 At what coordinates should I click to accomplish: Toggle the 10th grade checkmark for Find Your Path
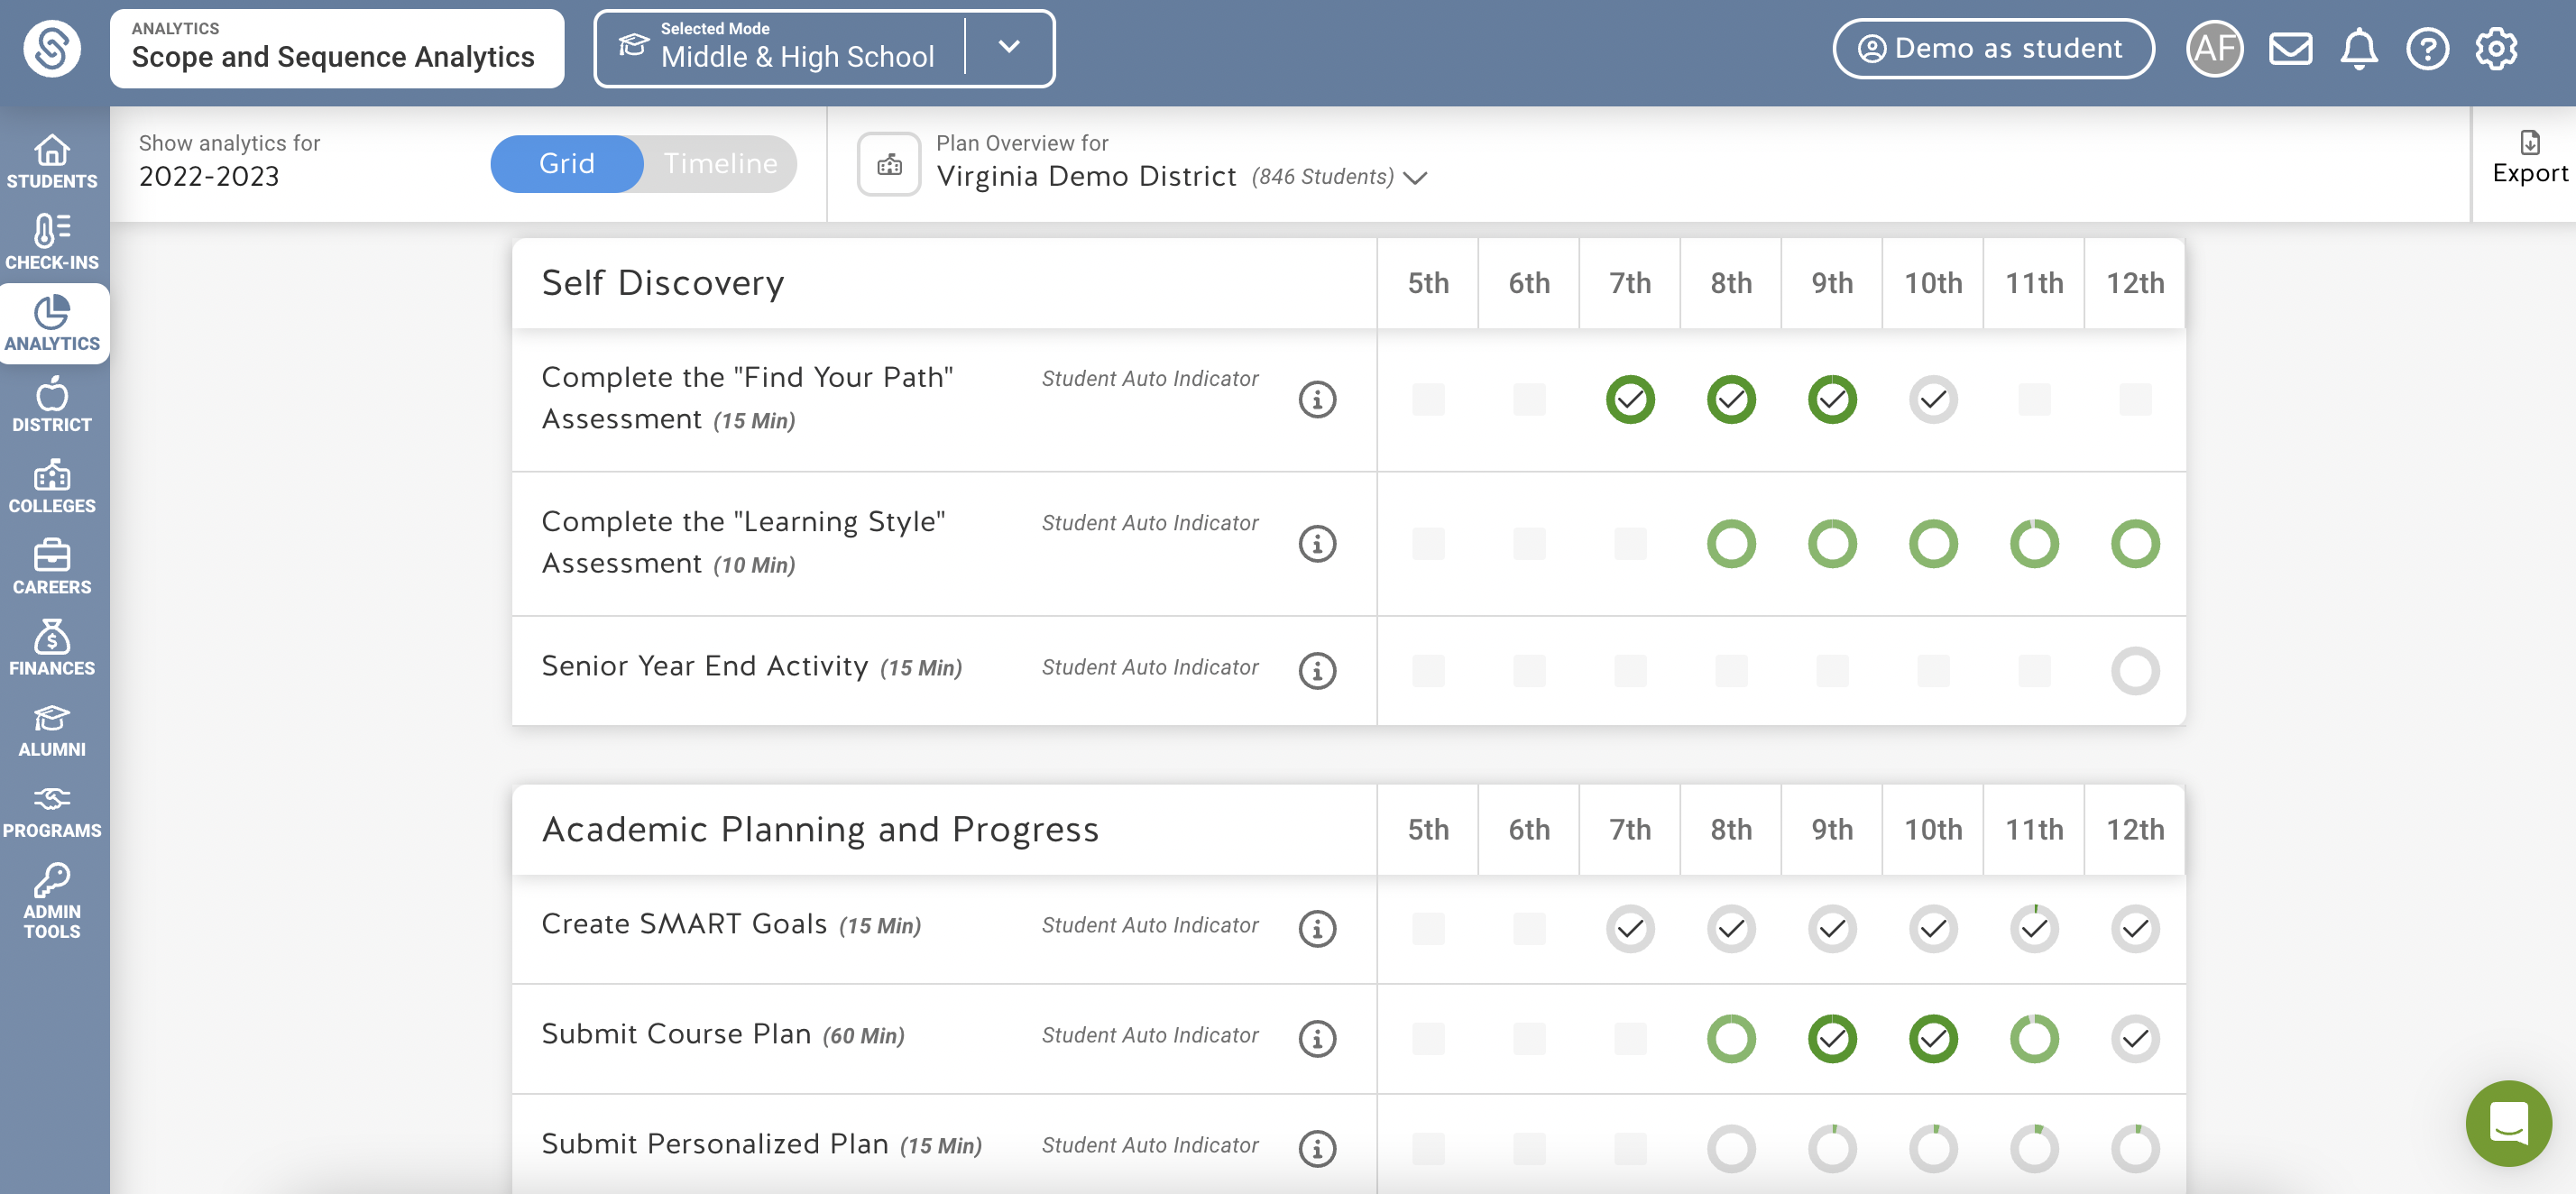coord(1932,399)
